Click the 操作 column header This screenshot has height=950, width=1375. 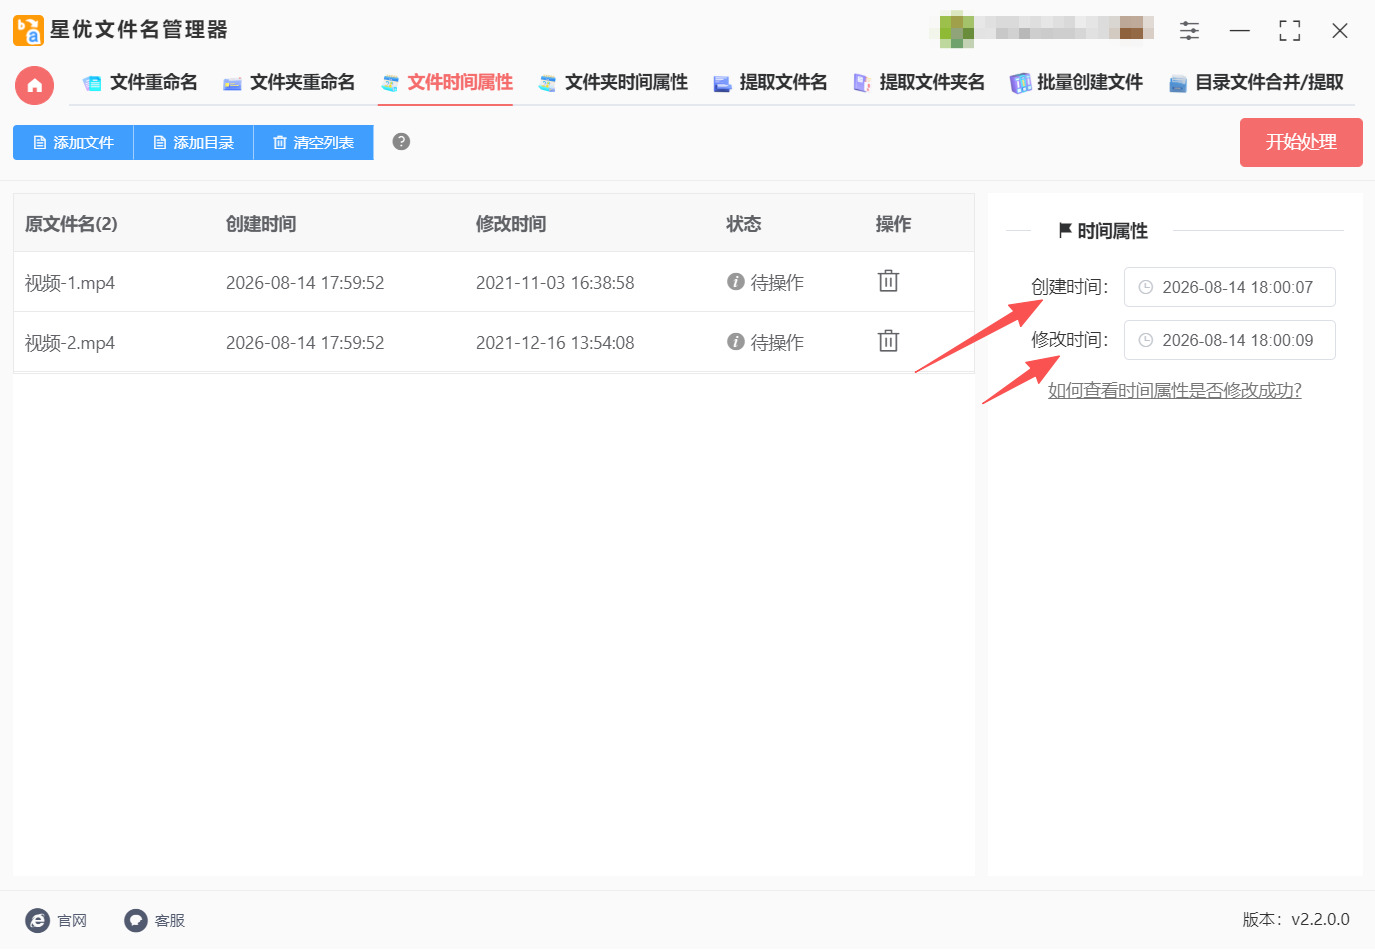coord(893,224)
